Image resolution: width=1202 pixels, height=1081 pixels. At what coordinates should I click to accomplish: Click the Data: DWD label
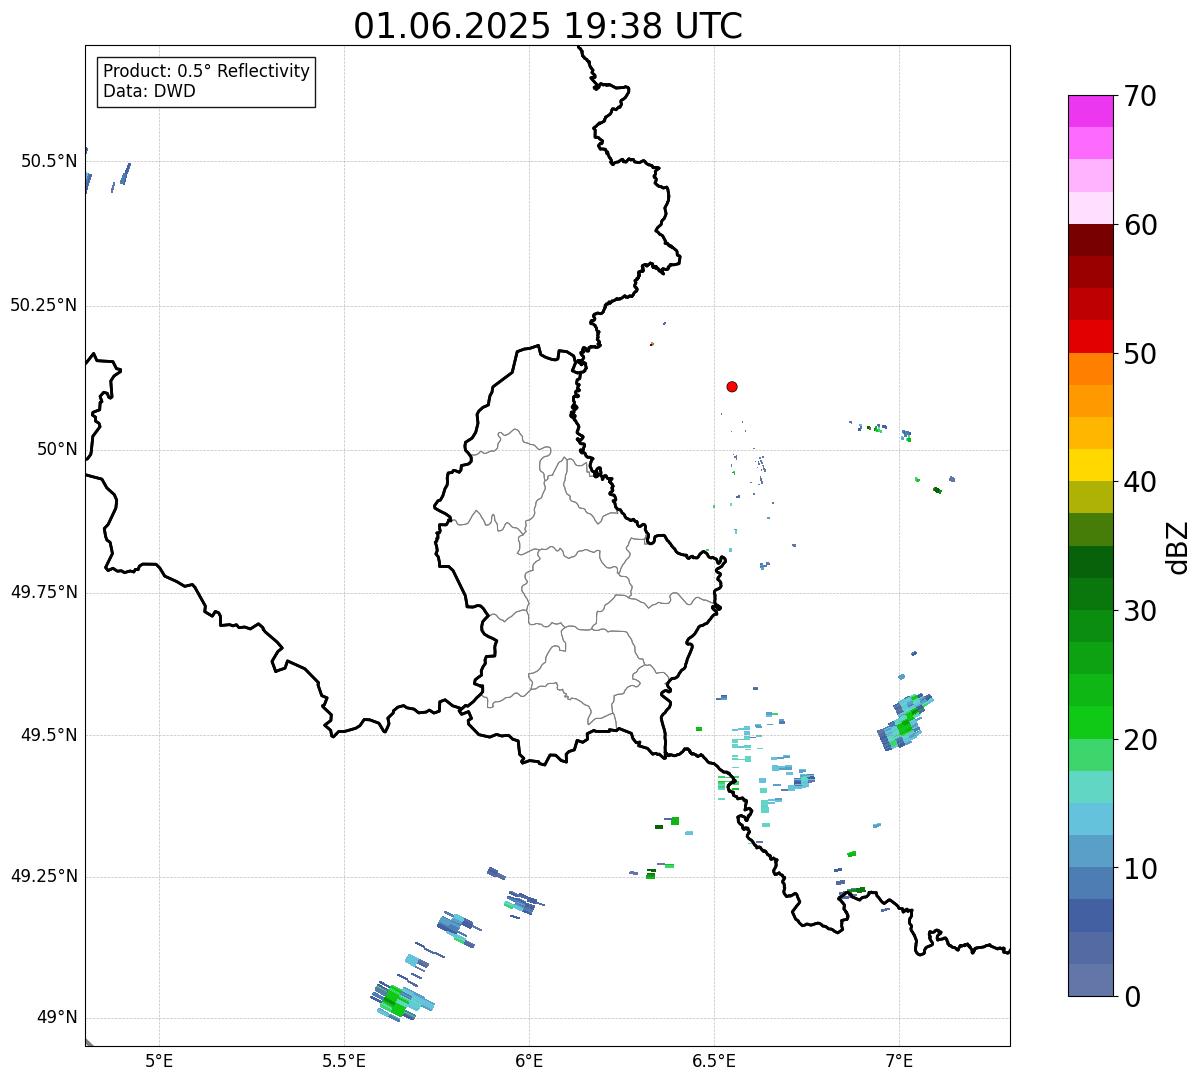coord(149,91)
